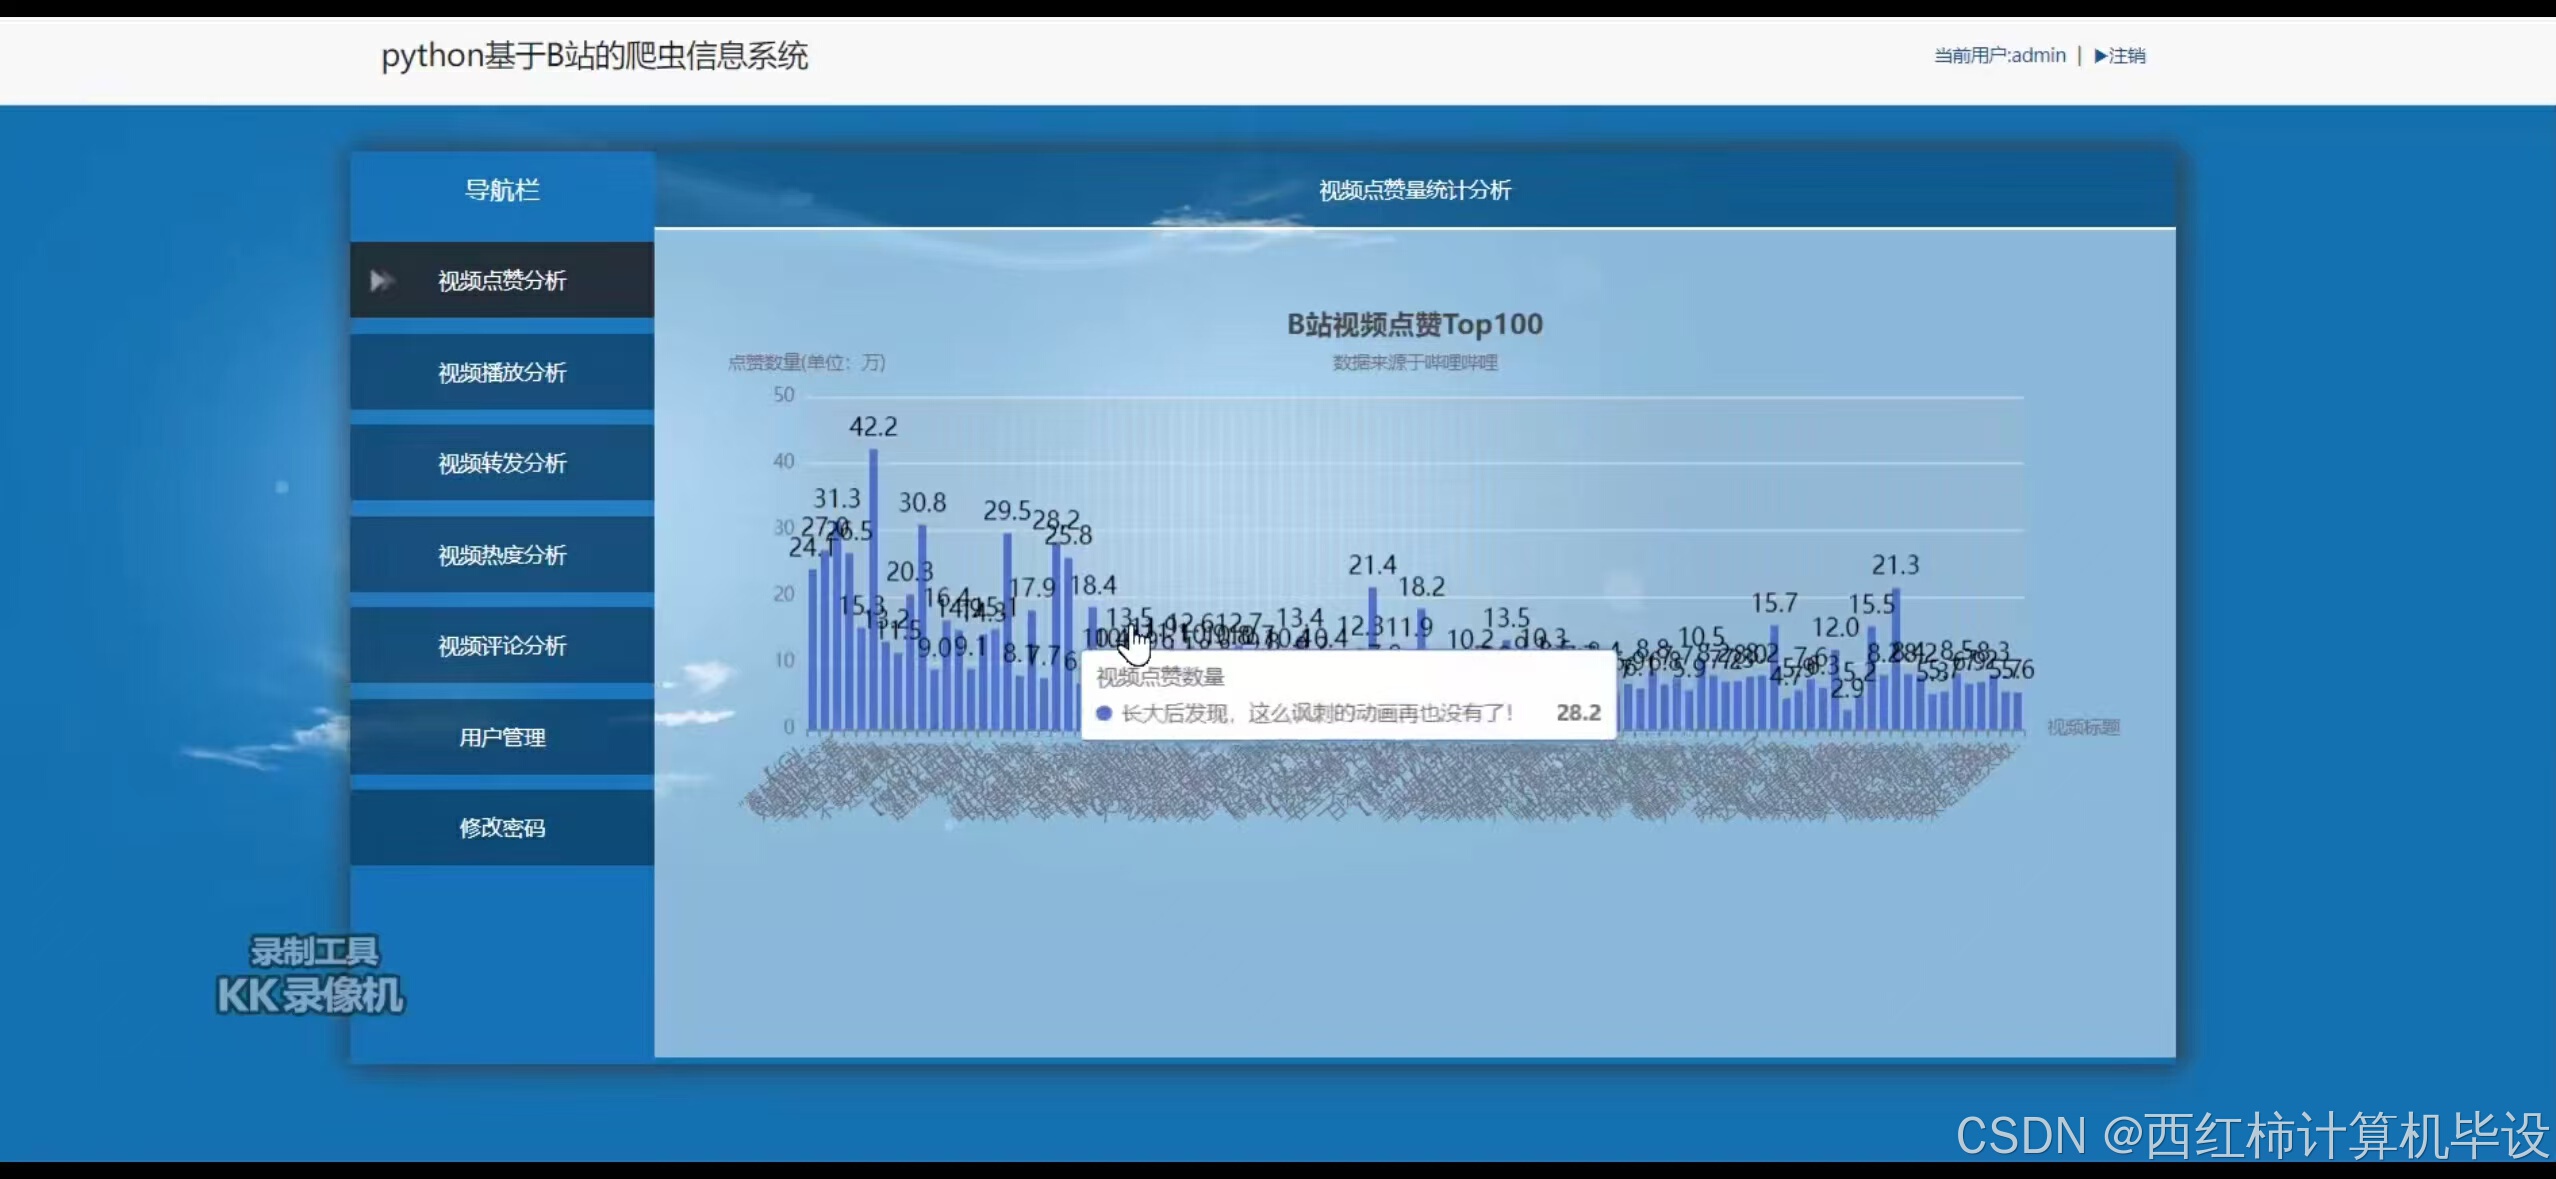Click the site title python基于B站的爬虫信息系统
The height and width of the screenshot is (1179, 2556).
click(x=594, y=56)
